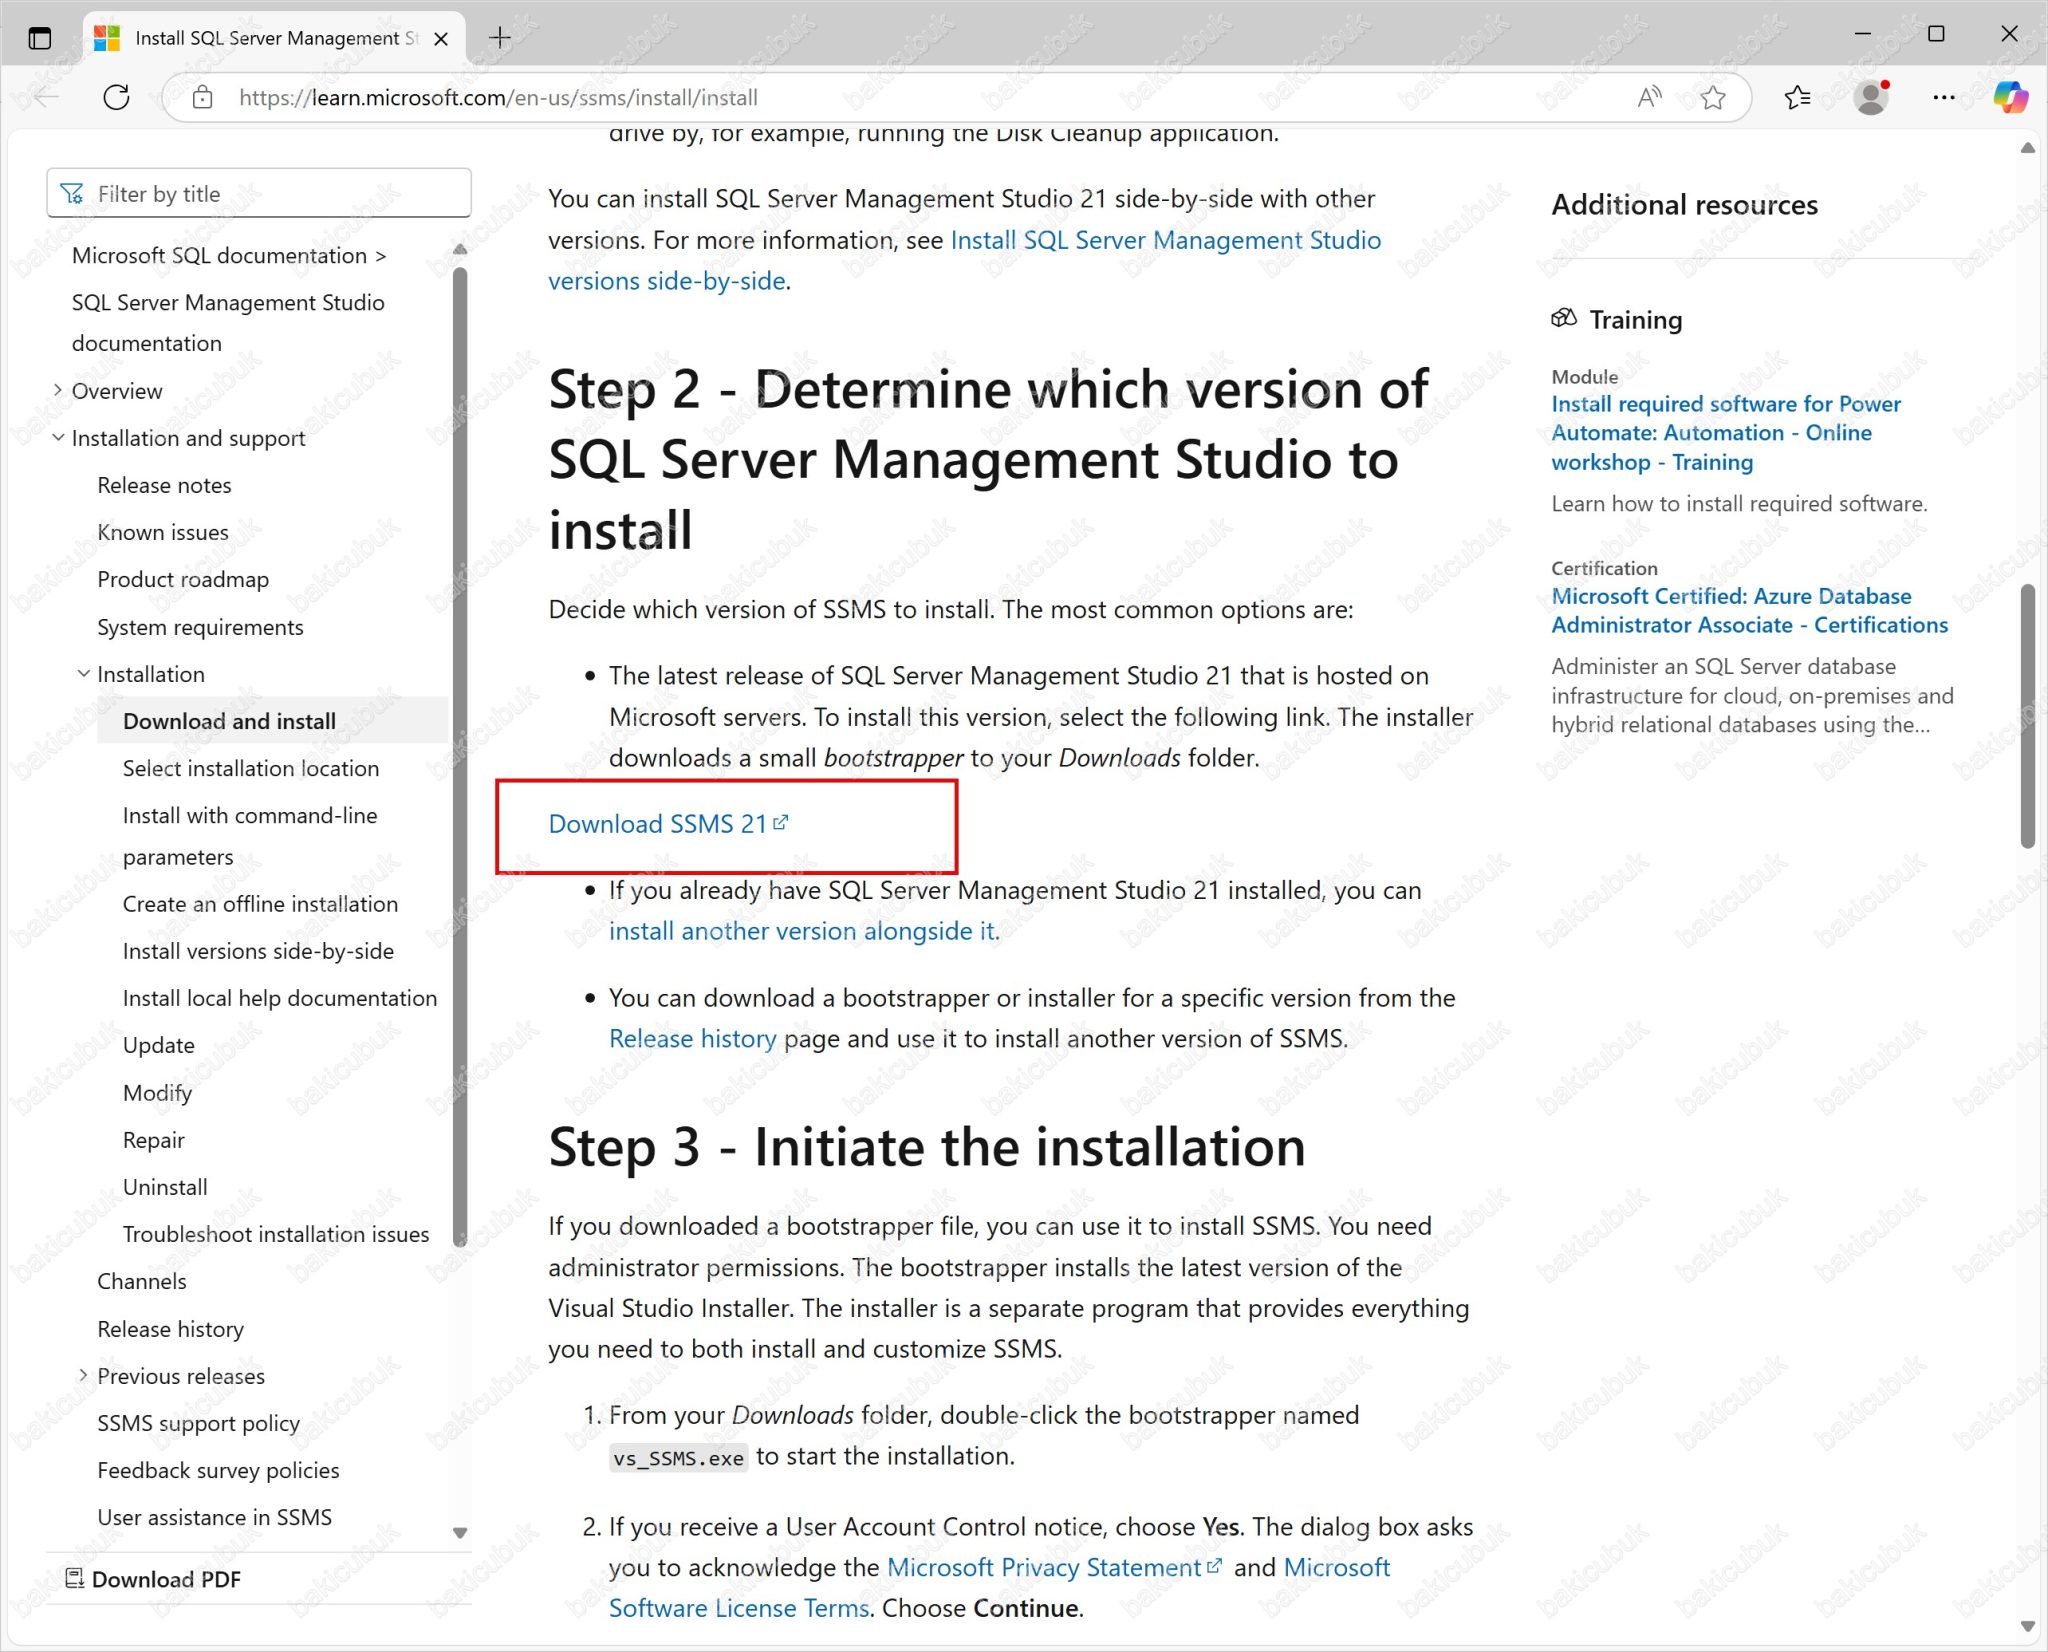This screenshot has height=1652, width=2048.
Task: Open the tab actions menu
Action: point(40,37)
